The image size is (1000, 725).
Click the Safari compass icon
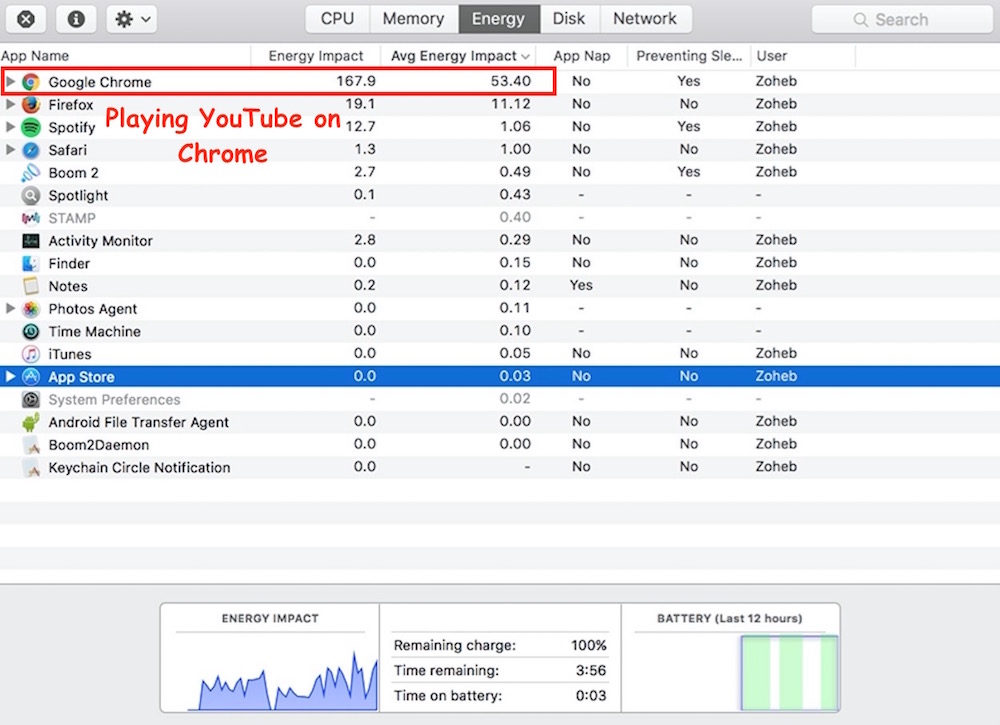click(x=31, y=150)
